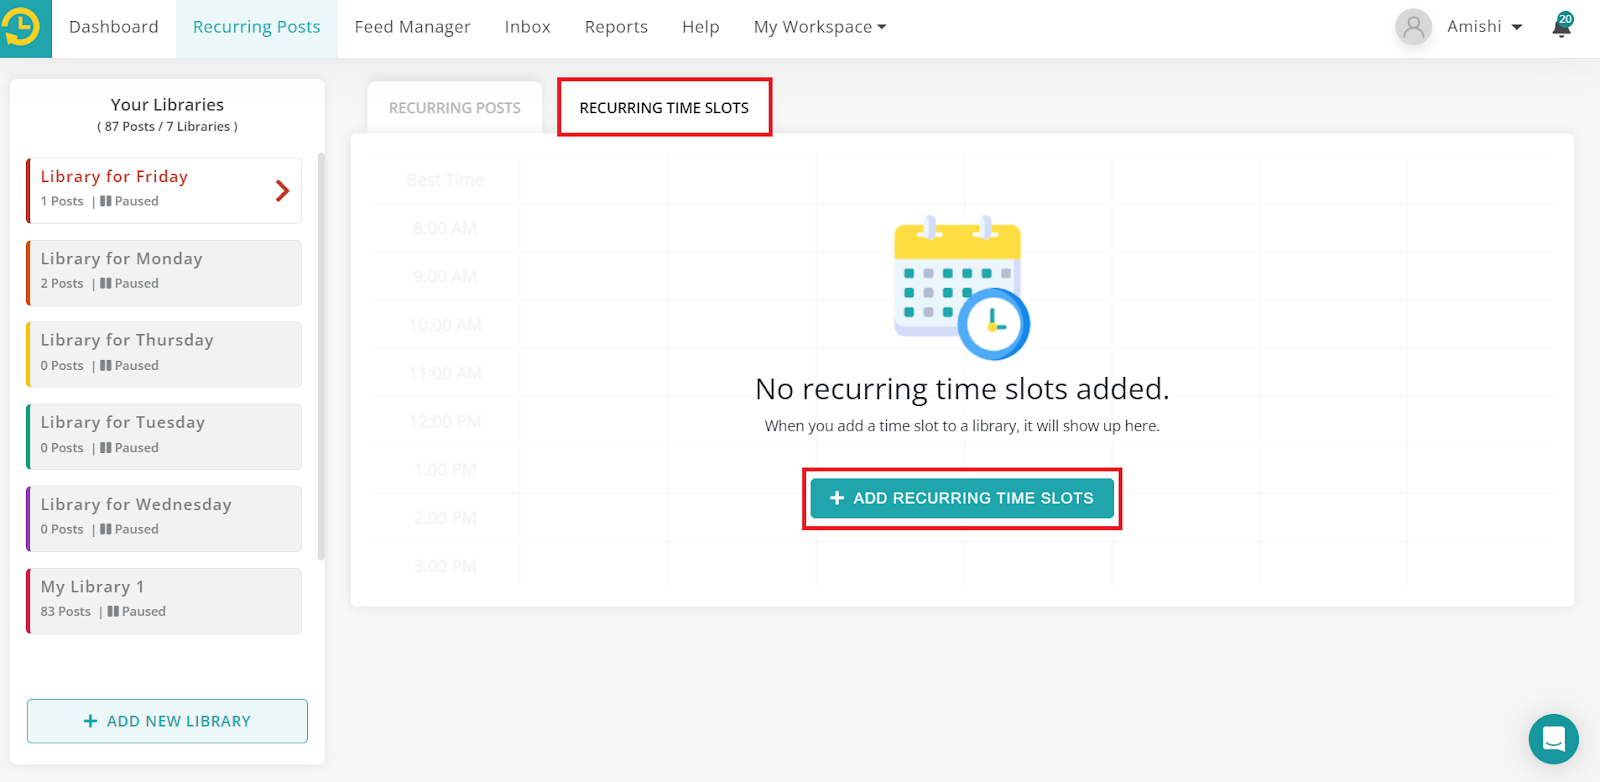Open the Recurring Posts menu item
This screenshot has height=782, width=1600.
tap(257, 27)
